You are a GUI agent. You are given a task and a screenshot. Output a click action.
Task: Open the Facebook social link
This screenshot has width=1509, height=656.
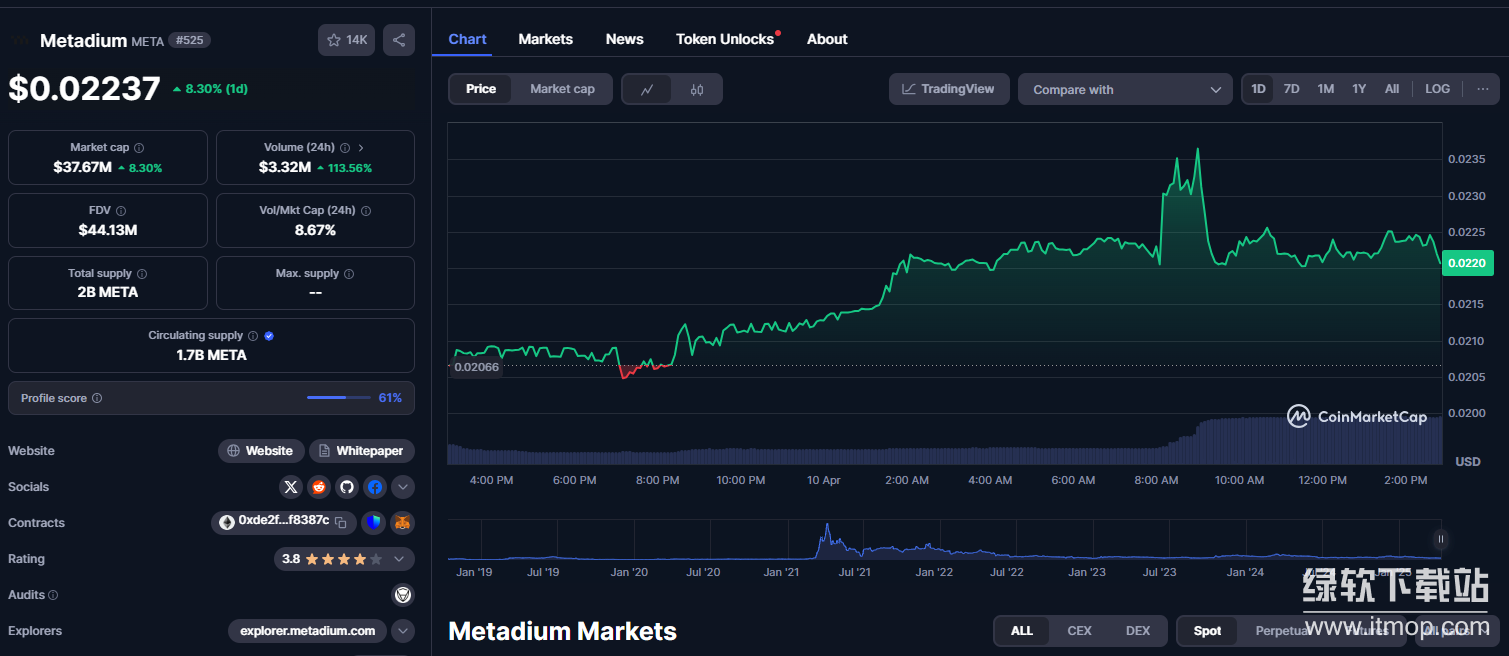(x=375, y=487)
